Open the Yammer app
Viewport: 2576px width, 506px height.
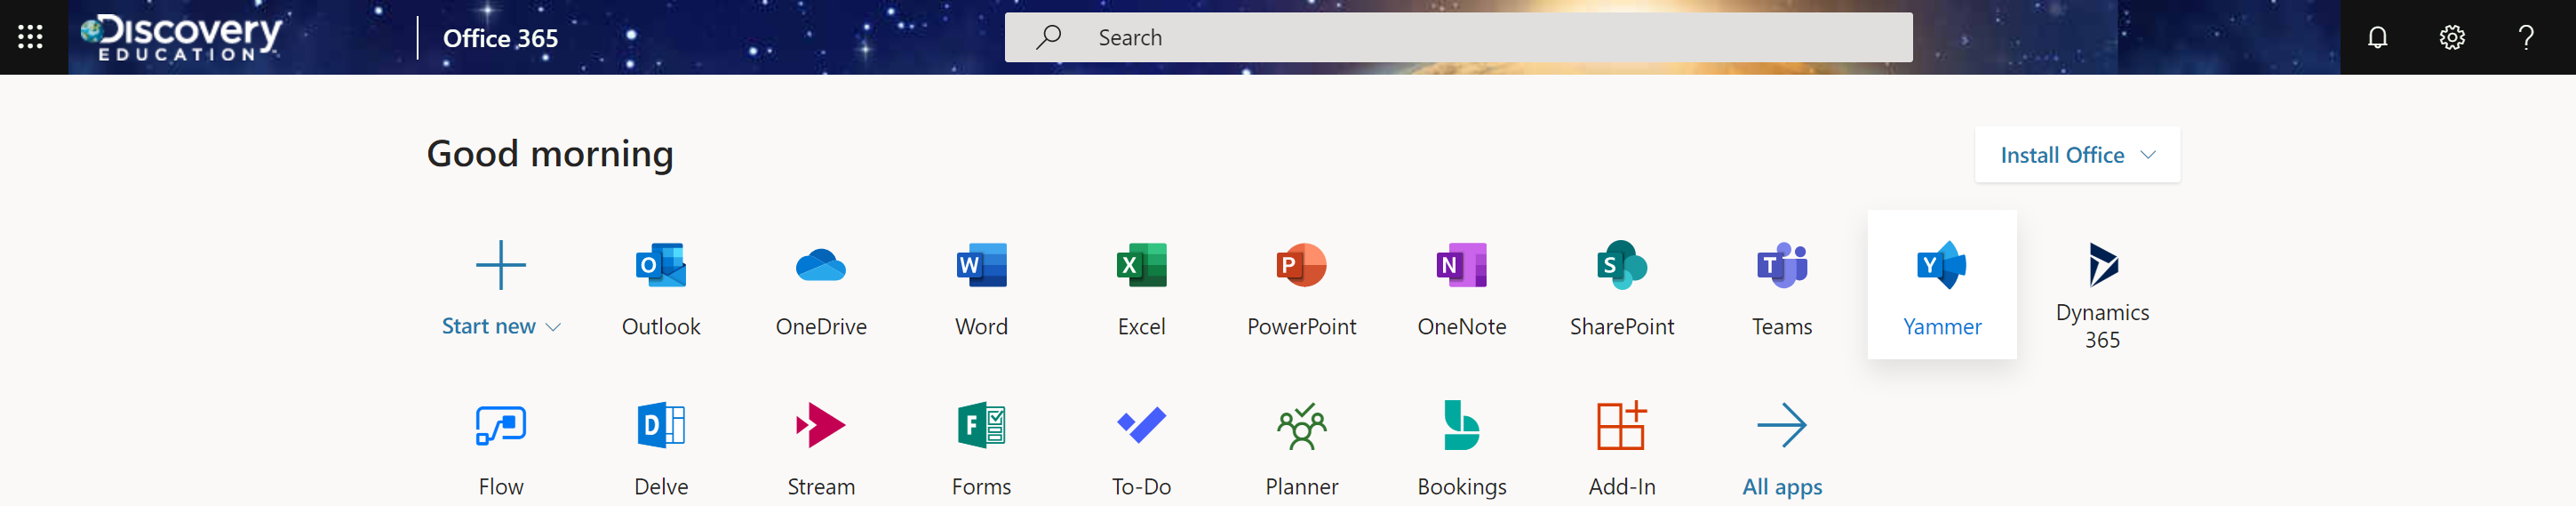pyautogui.click(x=1941, y=285)
